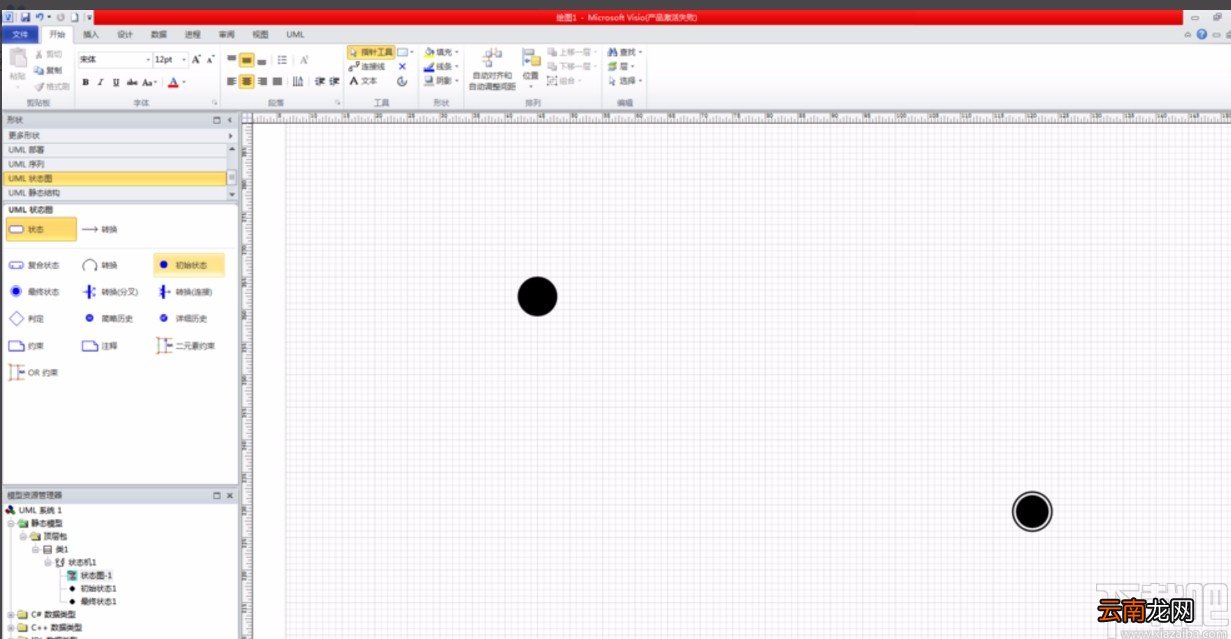Activate the 连接线 Connector tool
1231x639 pixels.
point(366,66)
